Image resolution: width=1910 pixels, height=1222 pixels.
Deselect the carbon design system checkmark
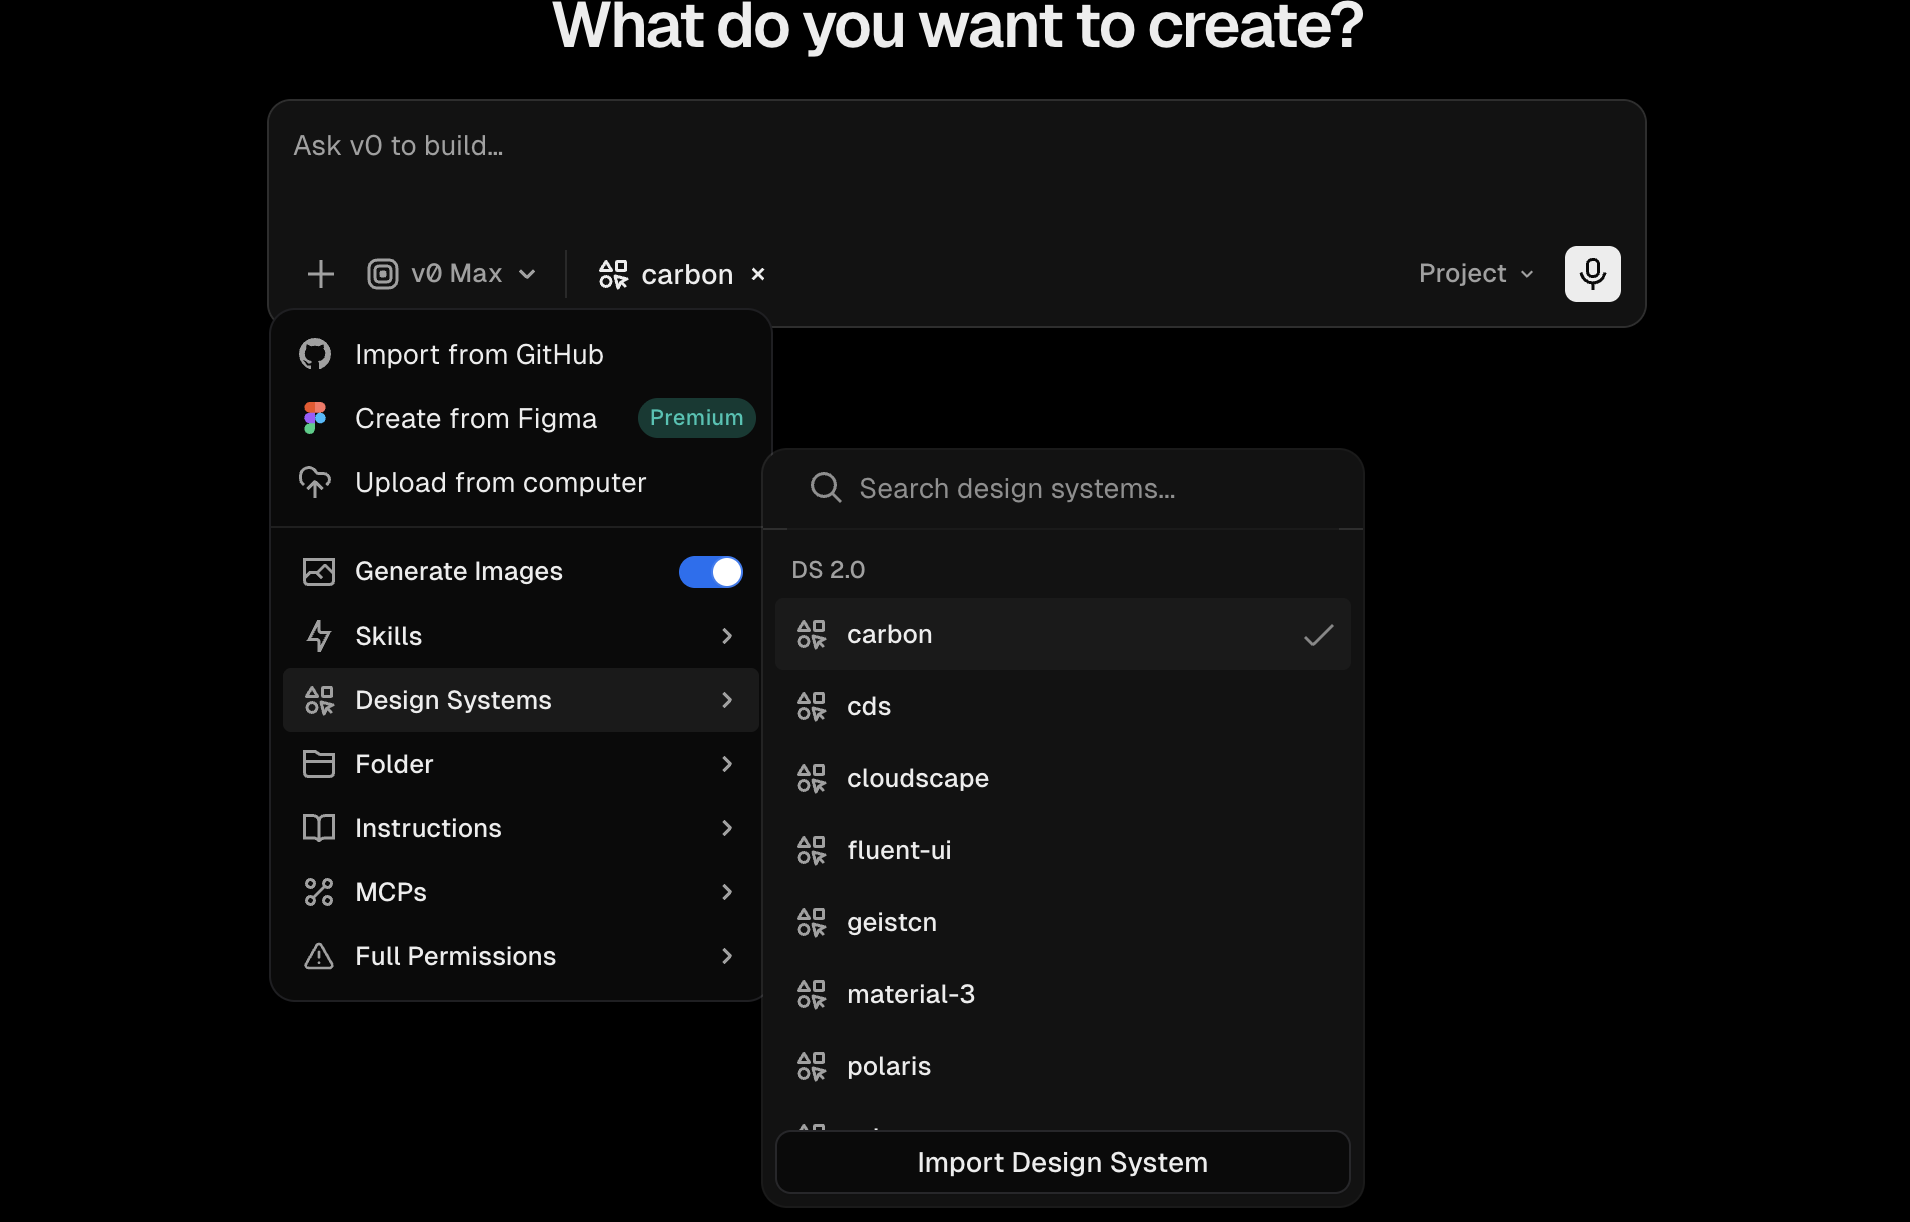tap(1319, 634)
